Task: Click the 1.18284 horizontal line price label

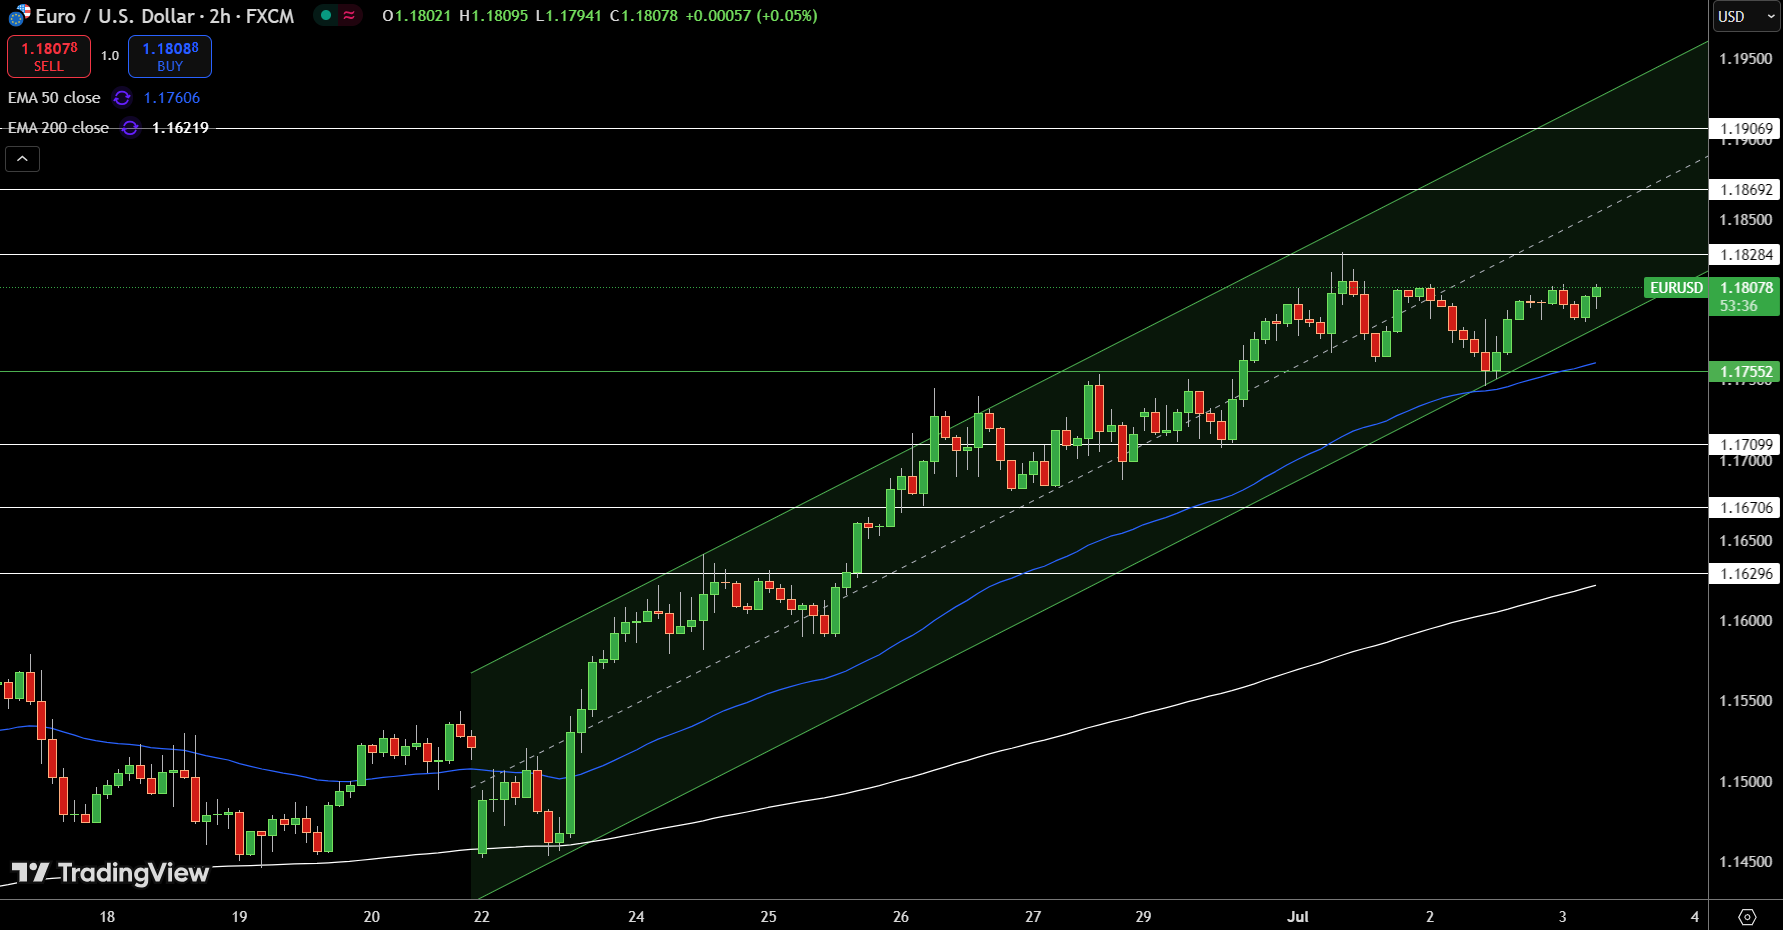Action: tap(1746, 254)
